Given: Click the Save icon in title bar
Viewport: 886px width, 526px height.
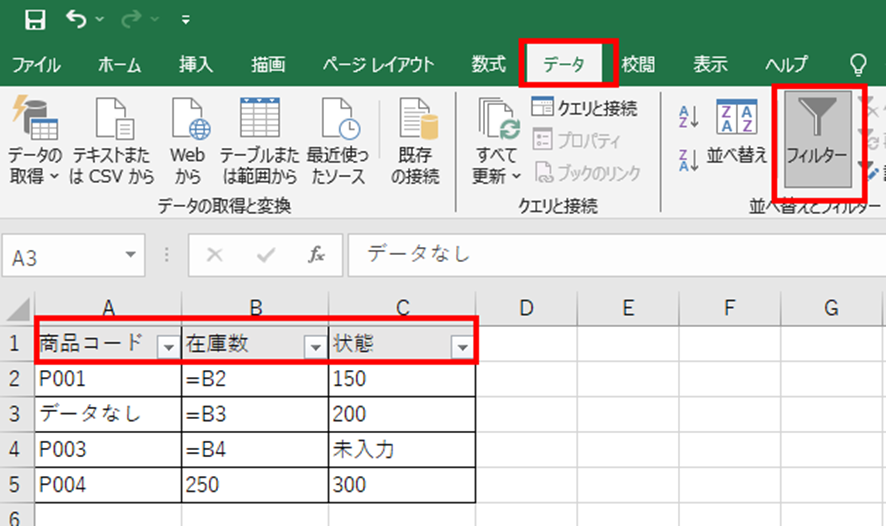Looking at the screenshot, I should [34, 19].
